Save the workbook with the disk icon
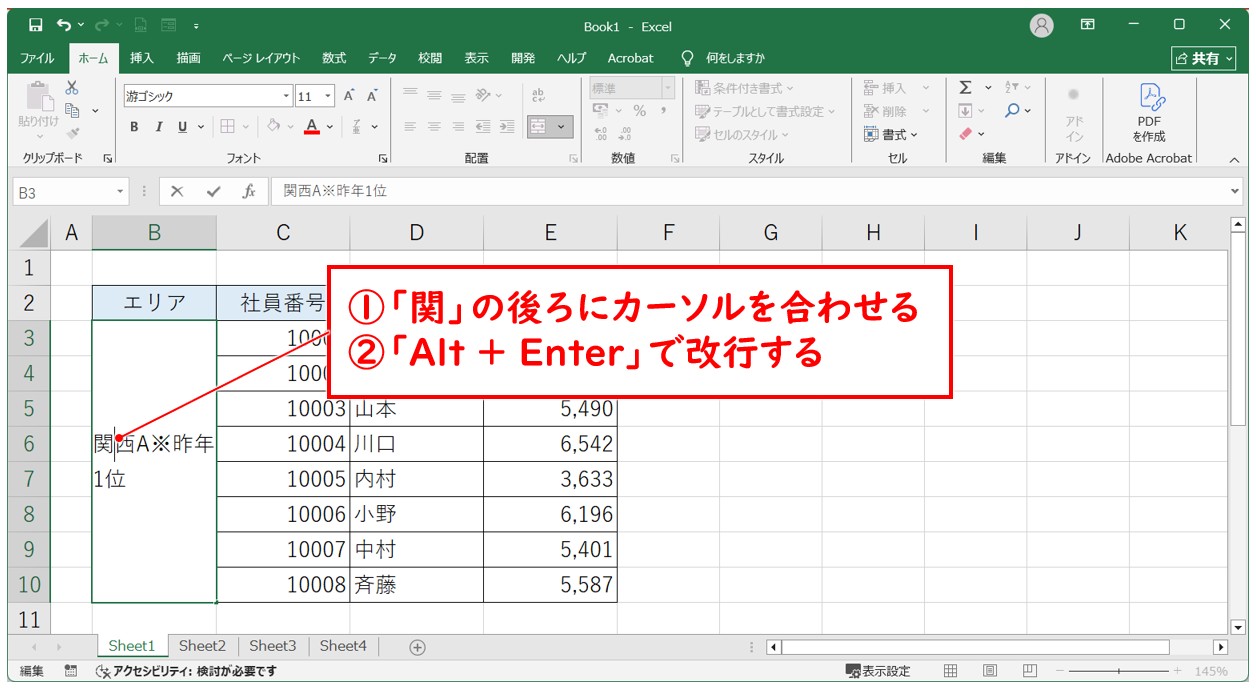This screenshot has width=1256, height=690. point(35,25)
